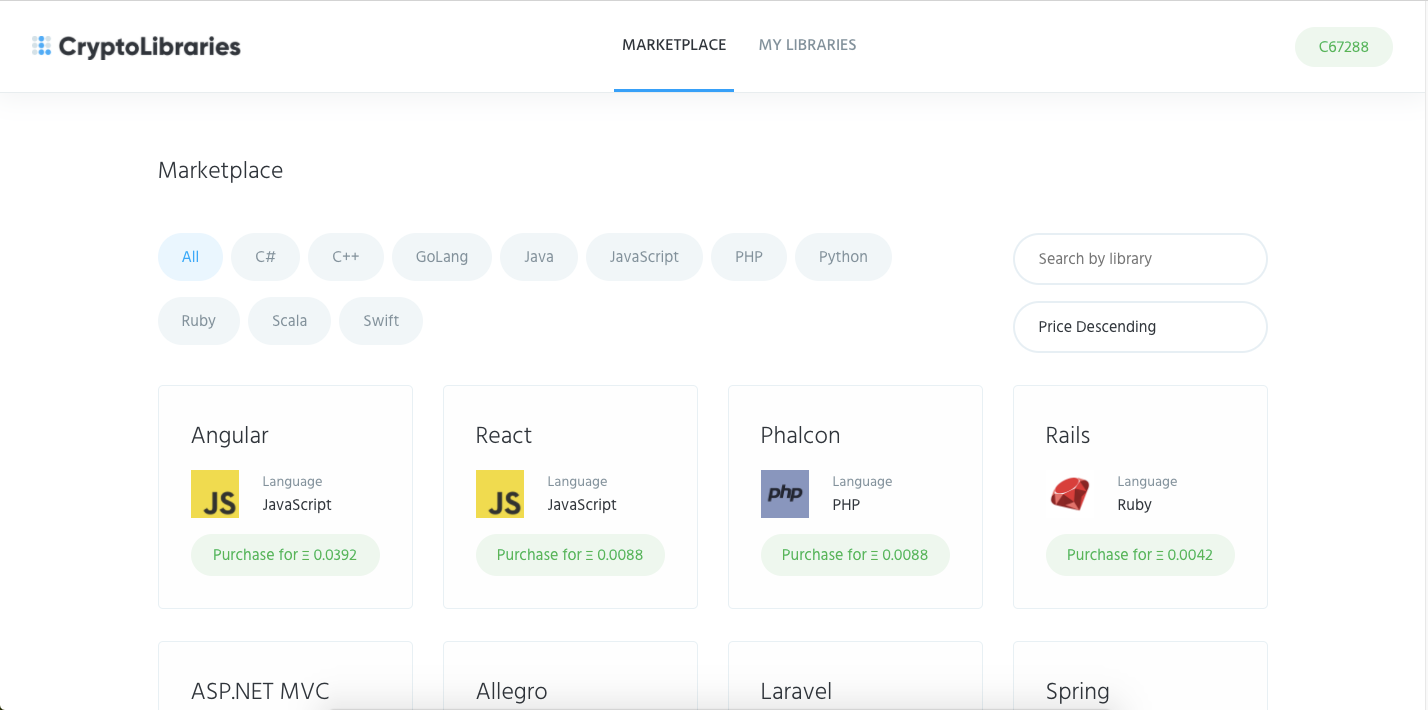This screenshot has height=710, width=1428.
Task: Enable the Python filter
Action: [x=843, y=256]
